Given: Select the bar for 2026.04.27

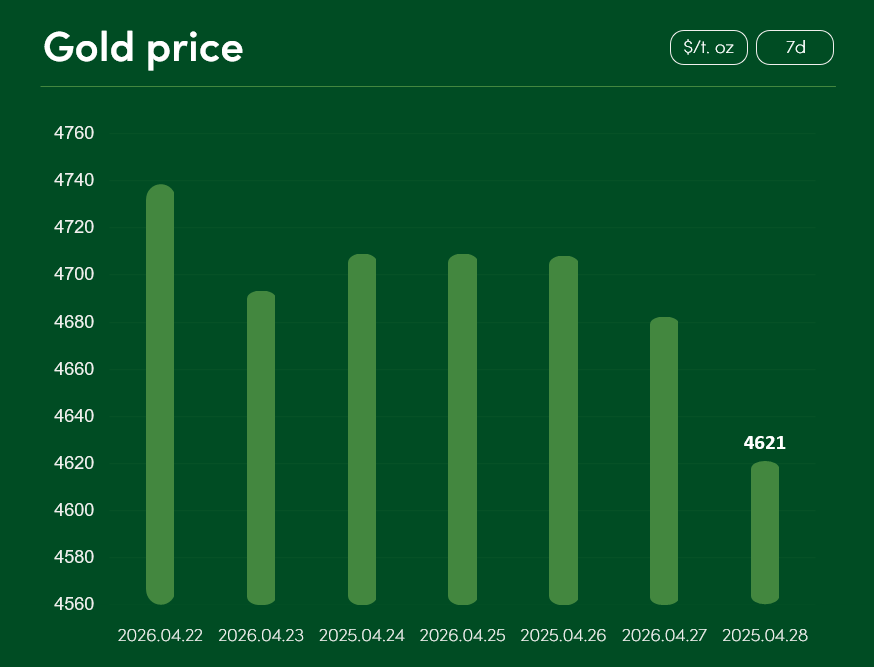Looking at the screenshot, I should (664, 461).
